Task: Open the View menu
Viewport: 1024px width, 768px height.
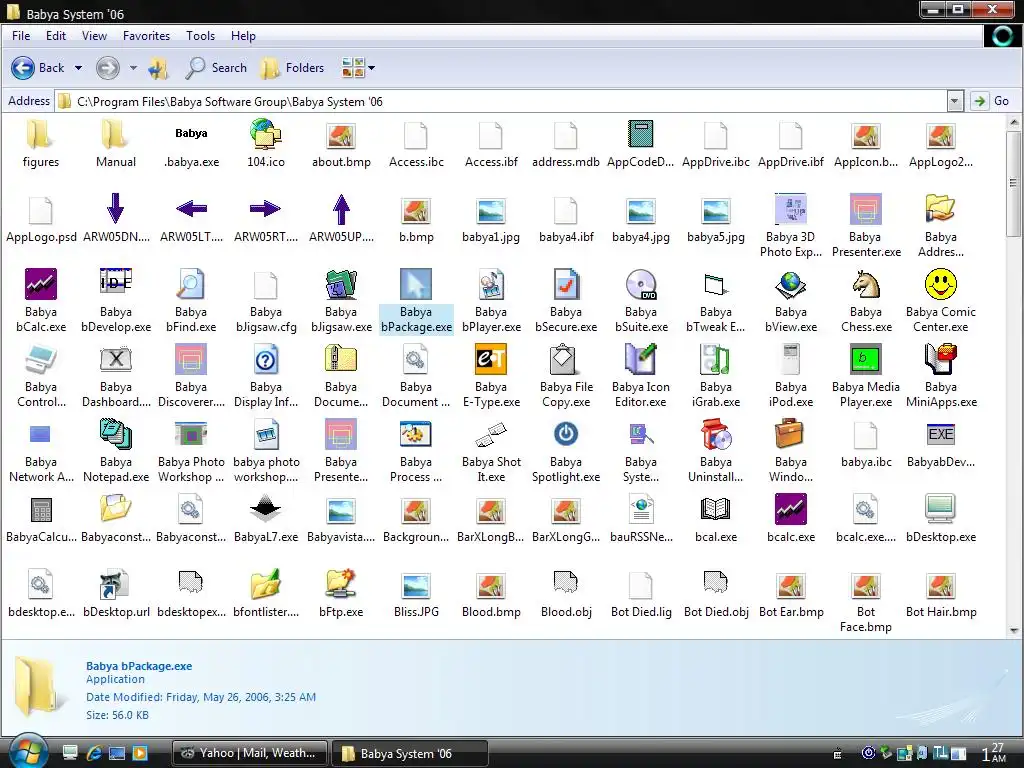Action: [94, 36]
